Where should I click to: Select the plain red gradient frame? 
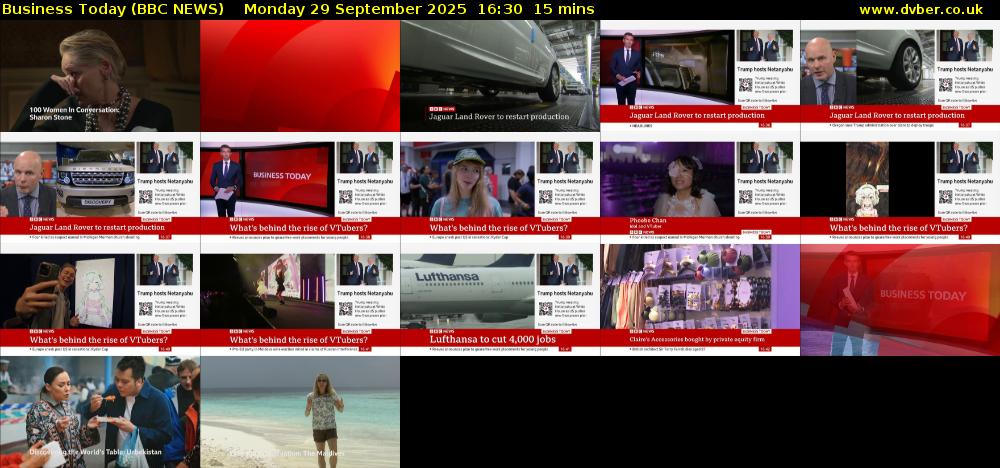point(300,76)
